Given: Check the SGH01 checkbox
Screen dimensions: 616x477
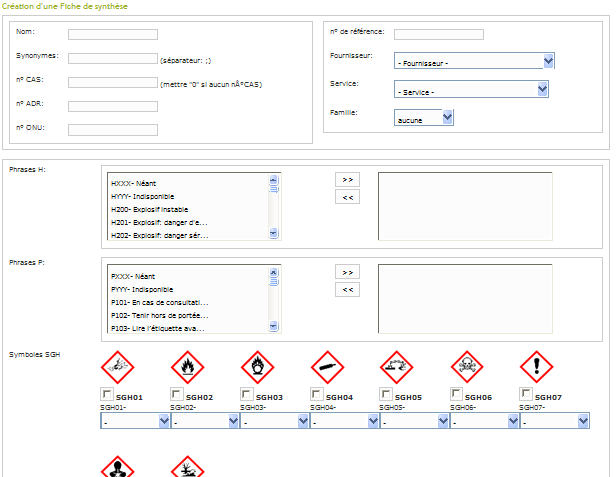Looking at the screenshot, I should 107,394.
